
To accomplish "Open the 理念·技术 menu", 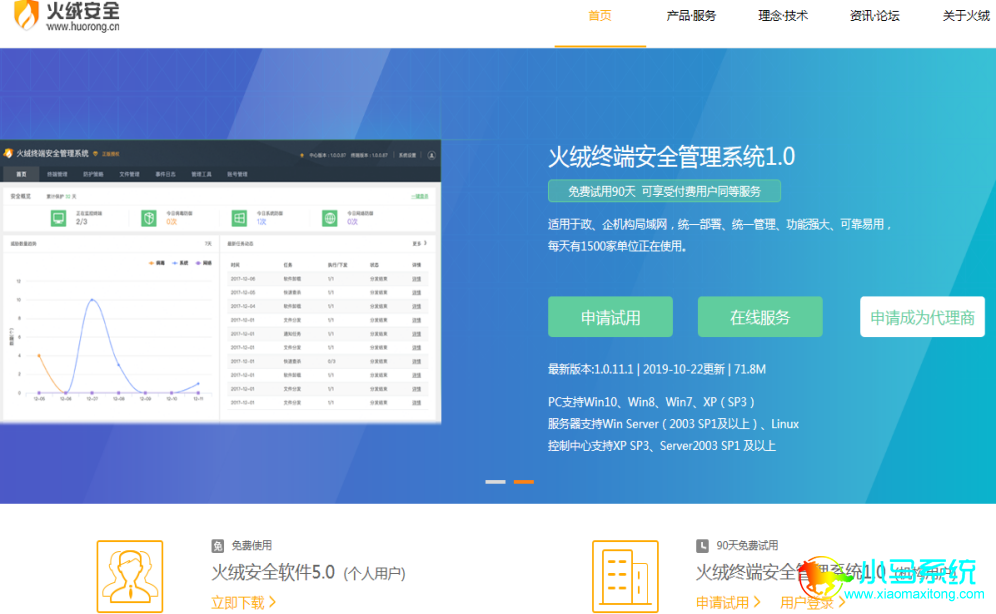I will coord(783,16).
